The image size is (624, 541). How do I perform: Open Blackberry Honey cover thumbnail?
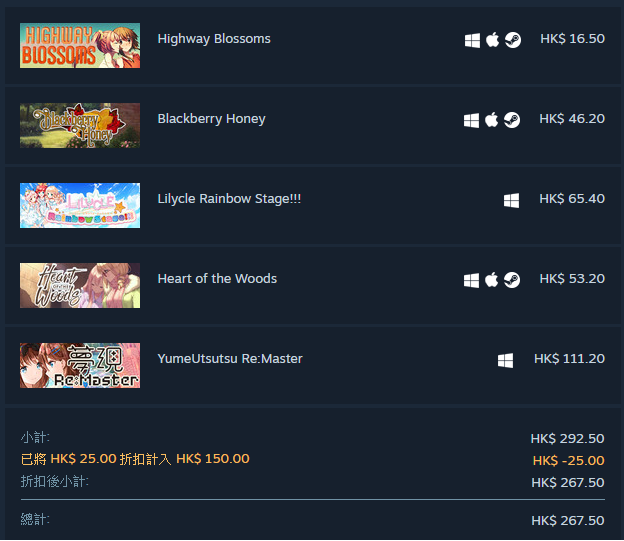(80, 125)
